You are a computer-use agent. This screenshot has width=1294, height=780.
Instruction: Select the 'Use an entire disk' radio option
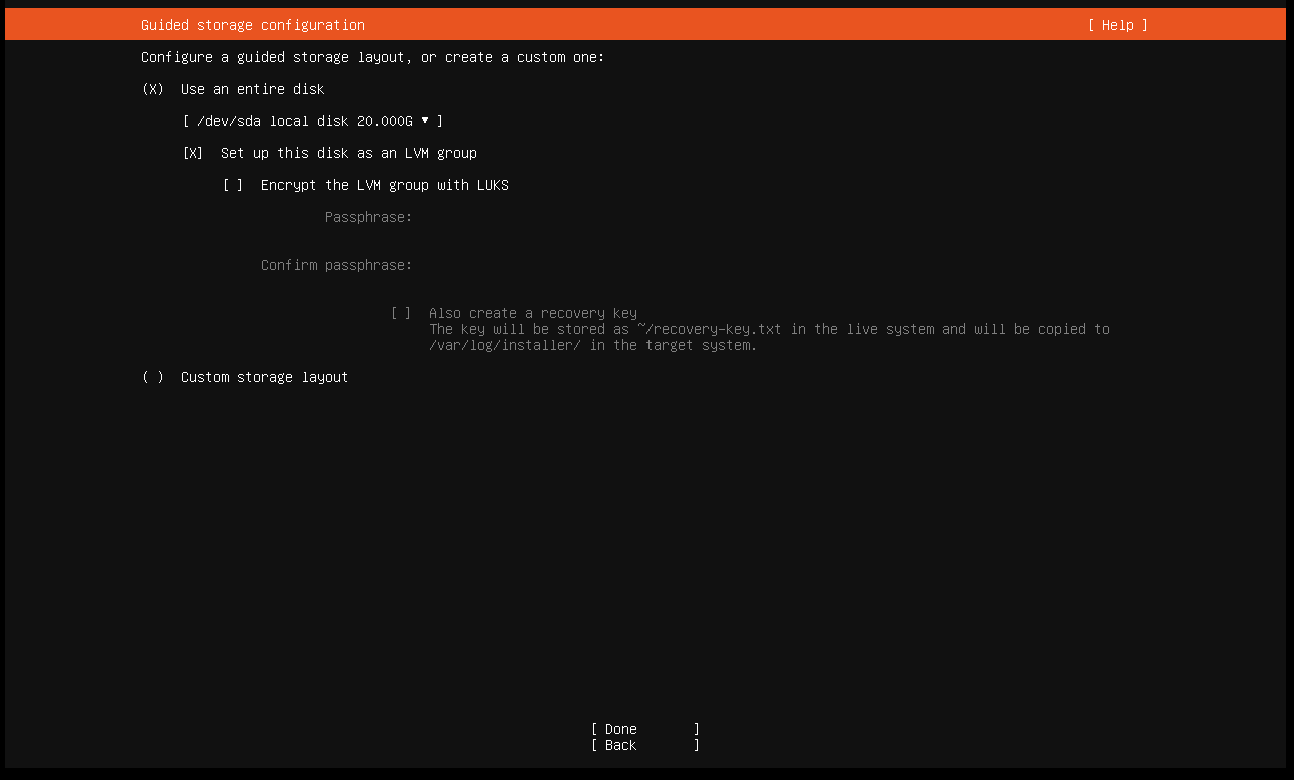tap(152, 89)
